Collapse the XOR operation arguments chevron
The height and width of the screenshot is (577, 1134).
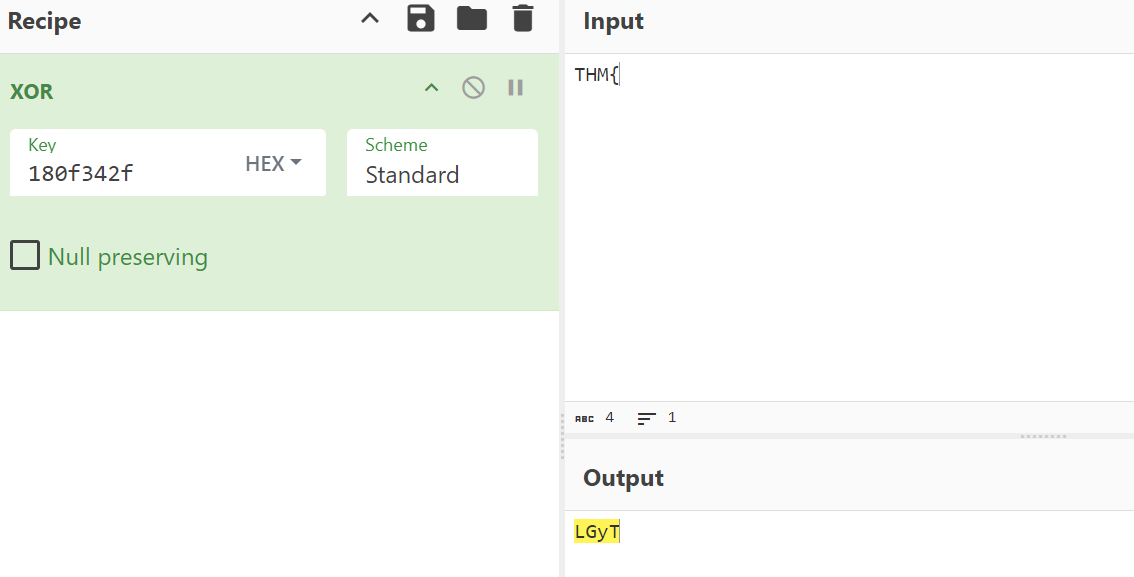432,88
